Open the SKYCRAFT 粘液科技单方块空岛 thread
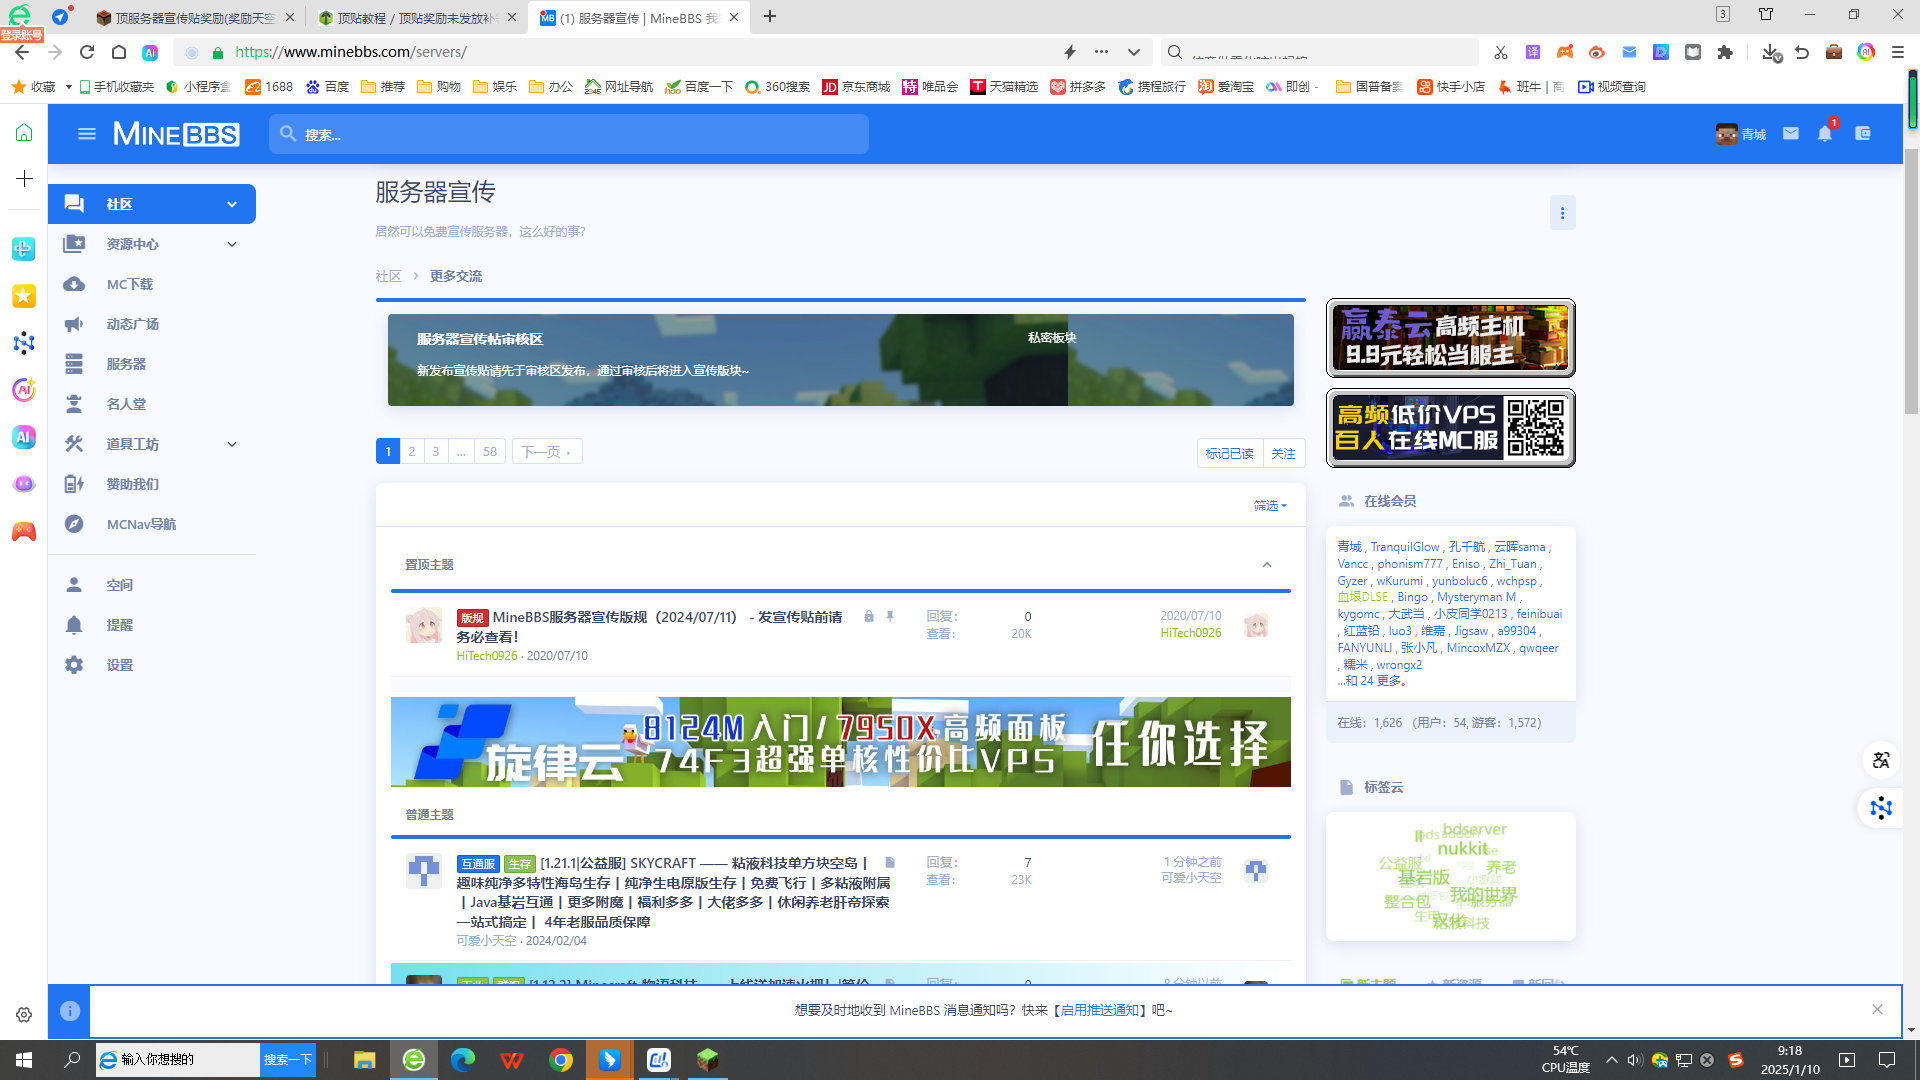The height and width of the screenshot is (1080, 1920). tap(673, 892)
